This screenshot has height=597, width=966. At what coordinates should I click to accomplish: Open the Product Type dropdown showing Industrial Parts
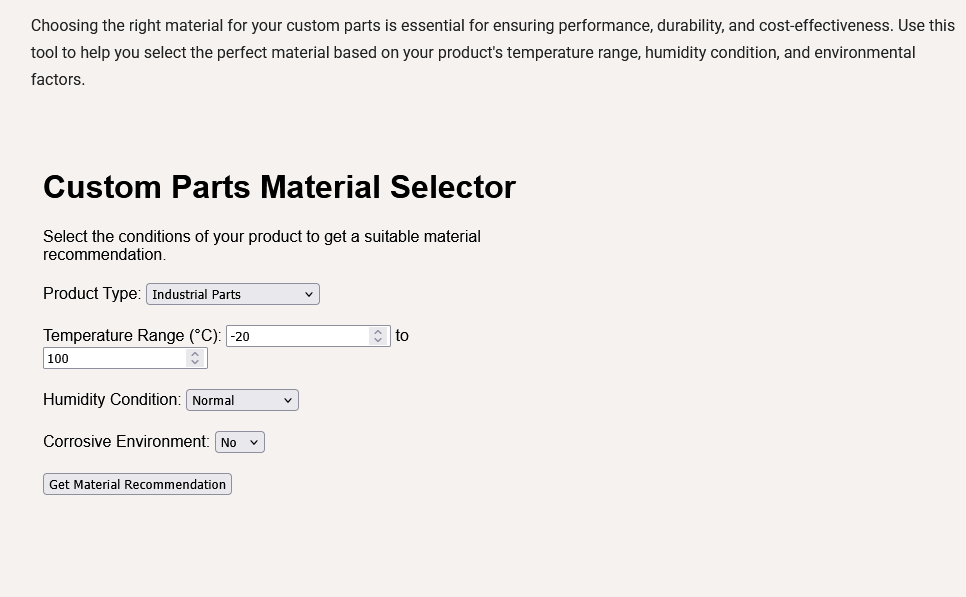(x=233, y=294)
